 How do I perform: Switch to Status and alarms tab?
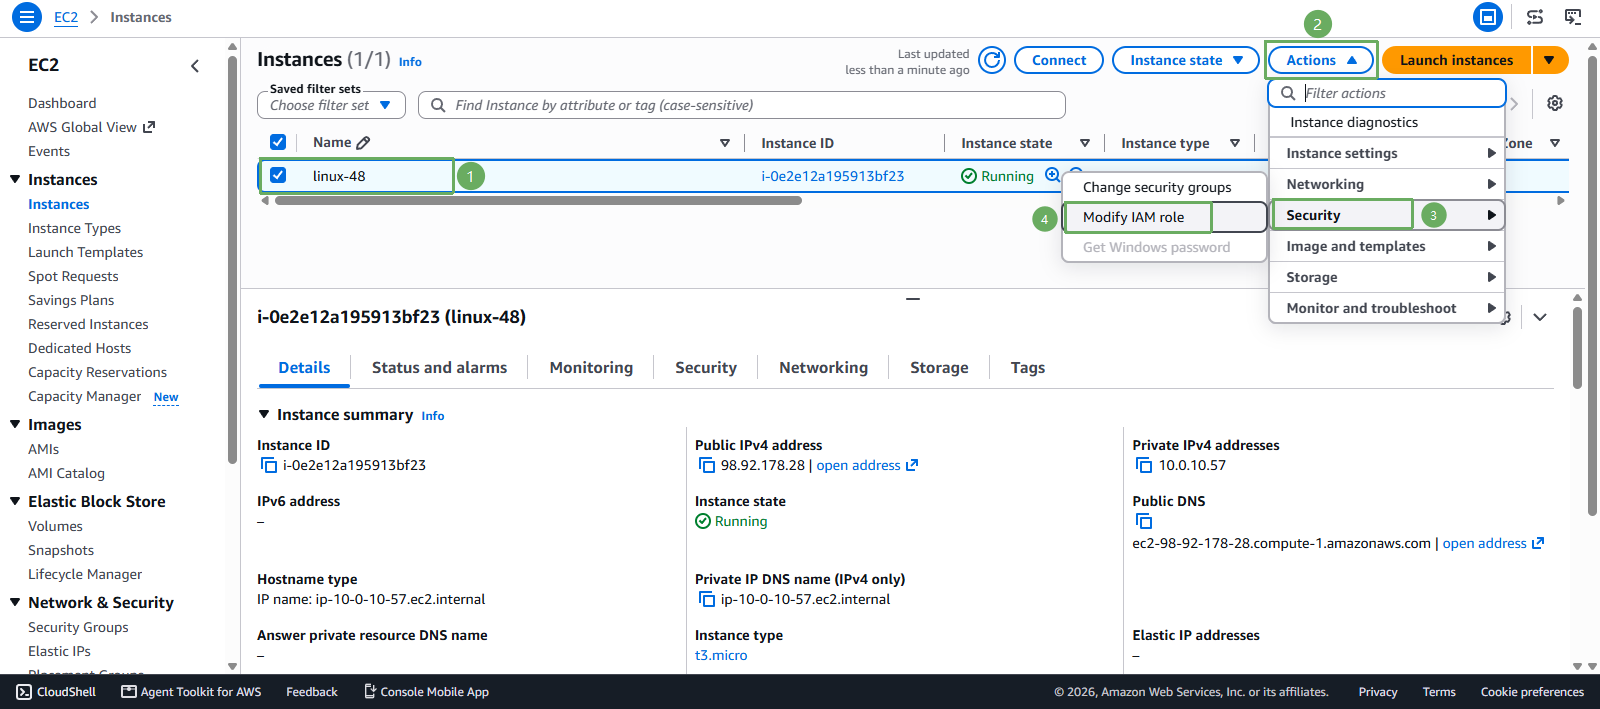coord(439,368)
